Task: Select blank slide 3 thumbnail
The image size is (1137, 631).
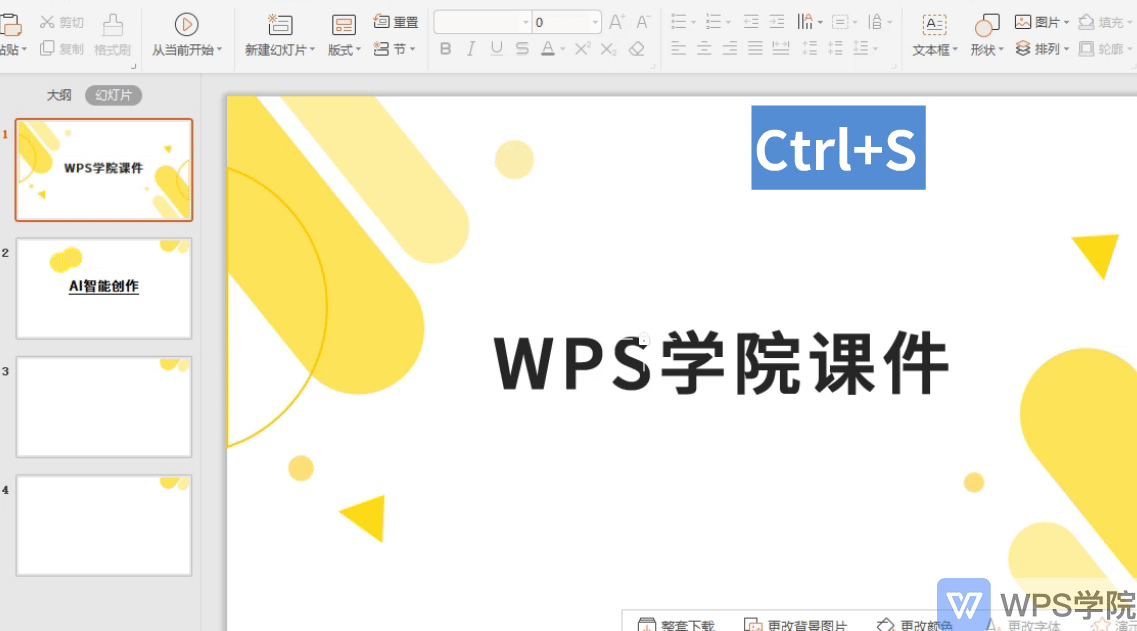Action: [x=104, y=407]
